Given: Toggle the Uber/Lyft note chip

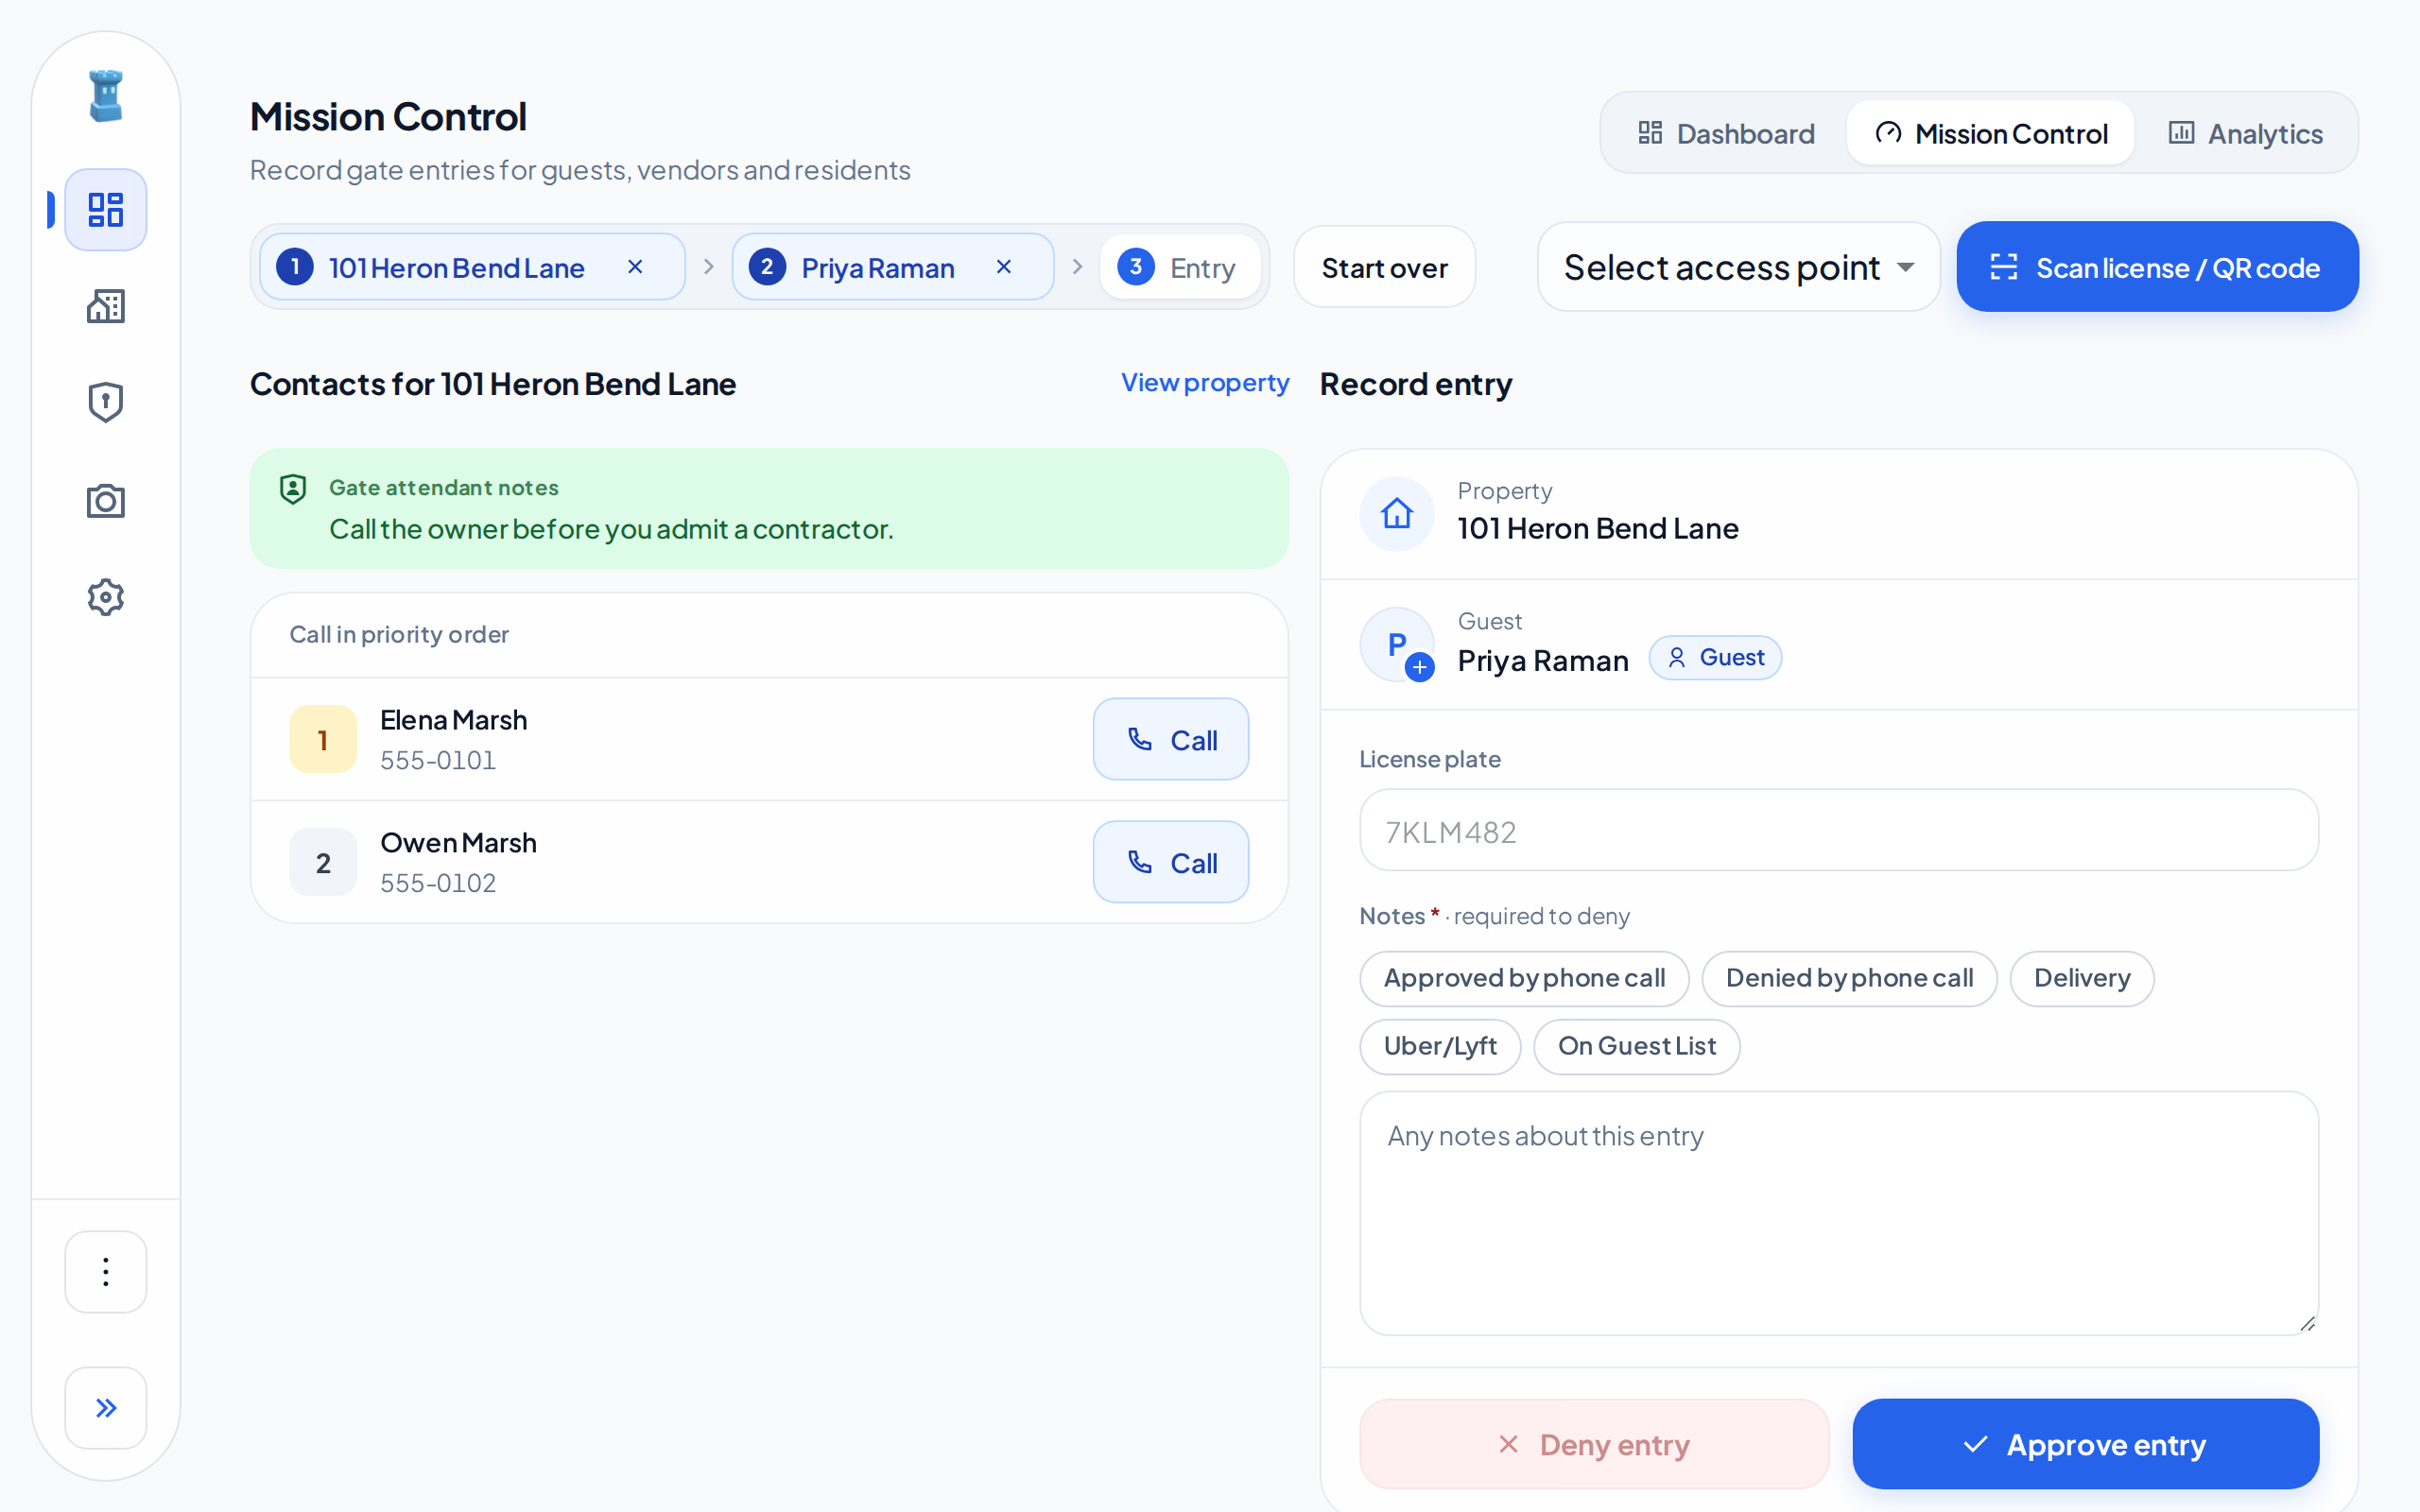Looking at the screenshot, I should tap(1440, 1046).
